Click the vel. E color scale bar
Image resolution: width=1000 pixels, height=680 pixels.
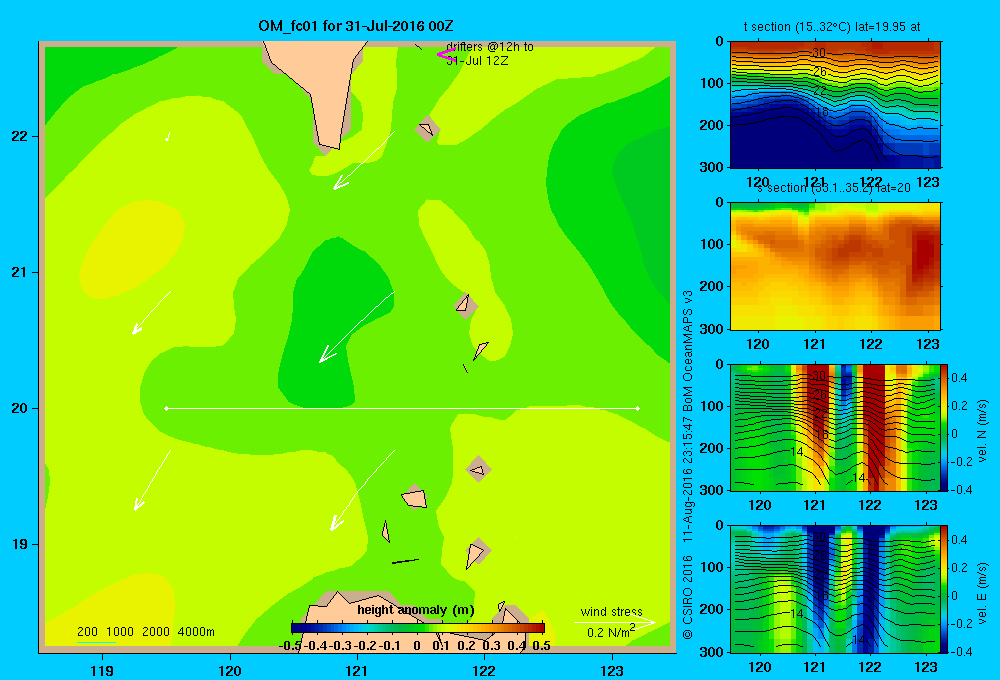(945, 589)
